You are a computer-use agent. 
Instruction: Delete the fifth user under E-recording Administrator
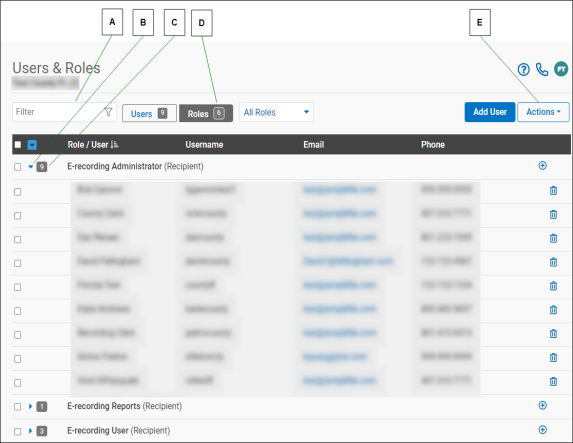click(553, 286)
